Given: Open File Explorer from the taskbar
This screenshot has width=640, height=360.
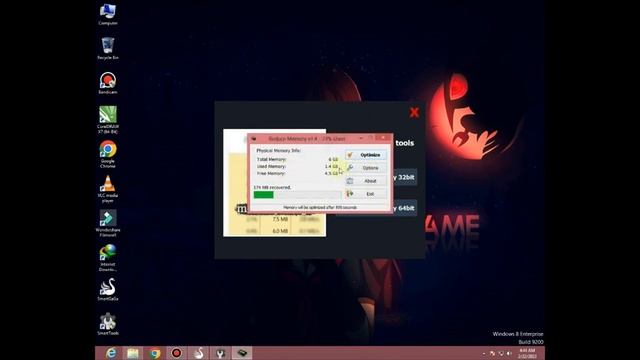Looking at the screenshot, I should (133, 353).
